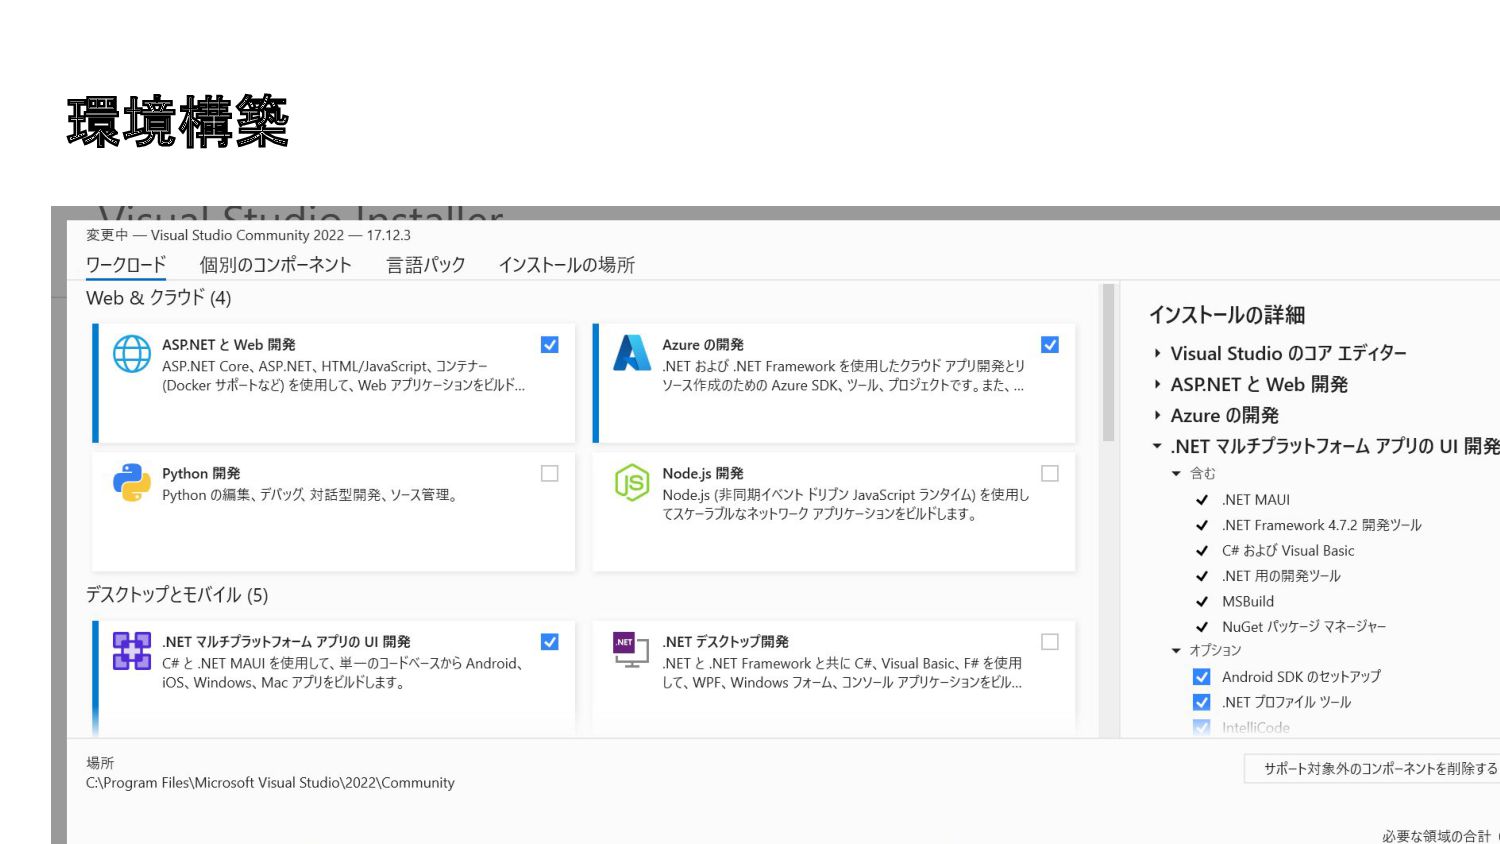The image size is (1500, 844).
Task: Click the Node.js workload logo icon
Action: (632, 483)
